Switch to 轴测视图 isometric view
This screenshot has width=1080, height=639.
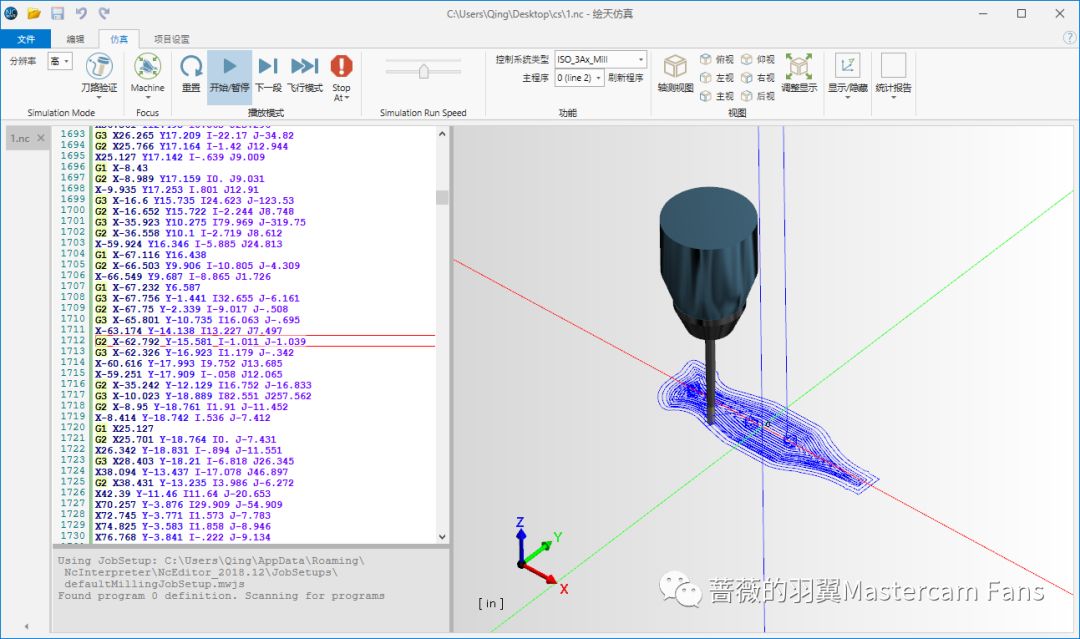pos(675,74)
